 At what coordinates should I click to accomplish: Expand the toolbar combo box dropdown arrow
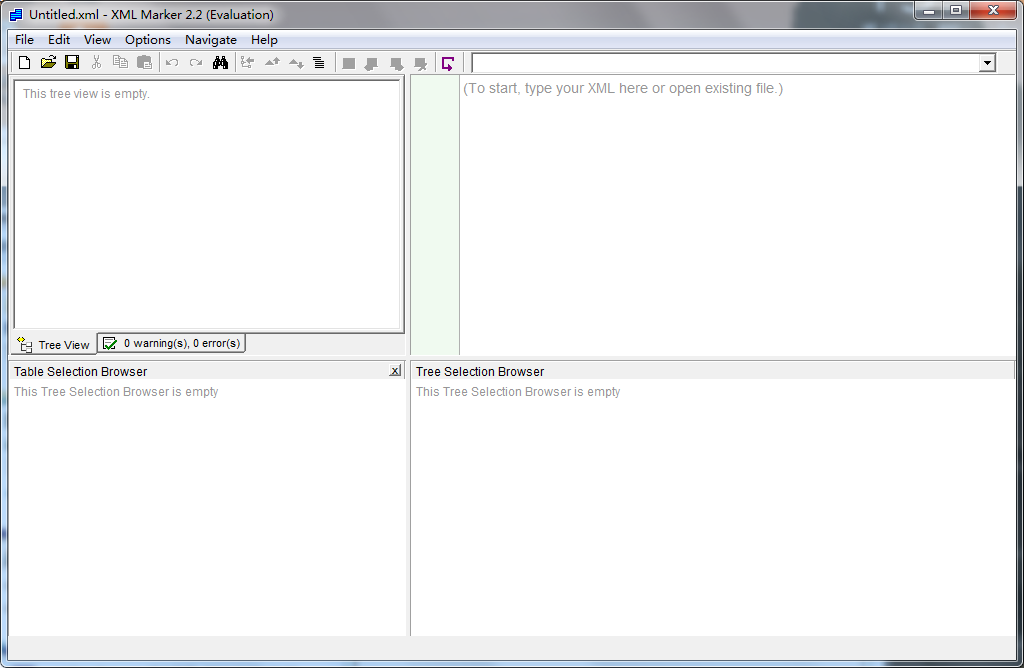[x=987, y=63]
